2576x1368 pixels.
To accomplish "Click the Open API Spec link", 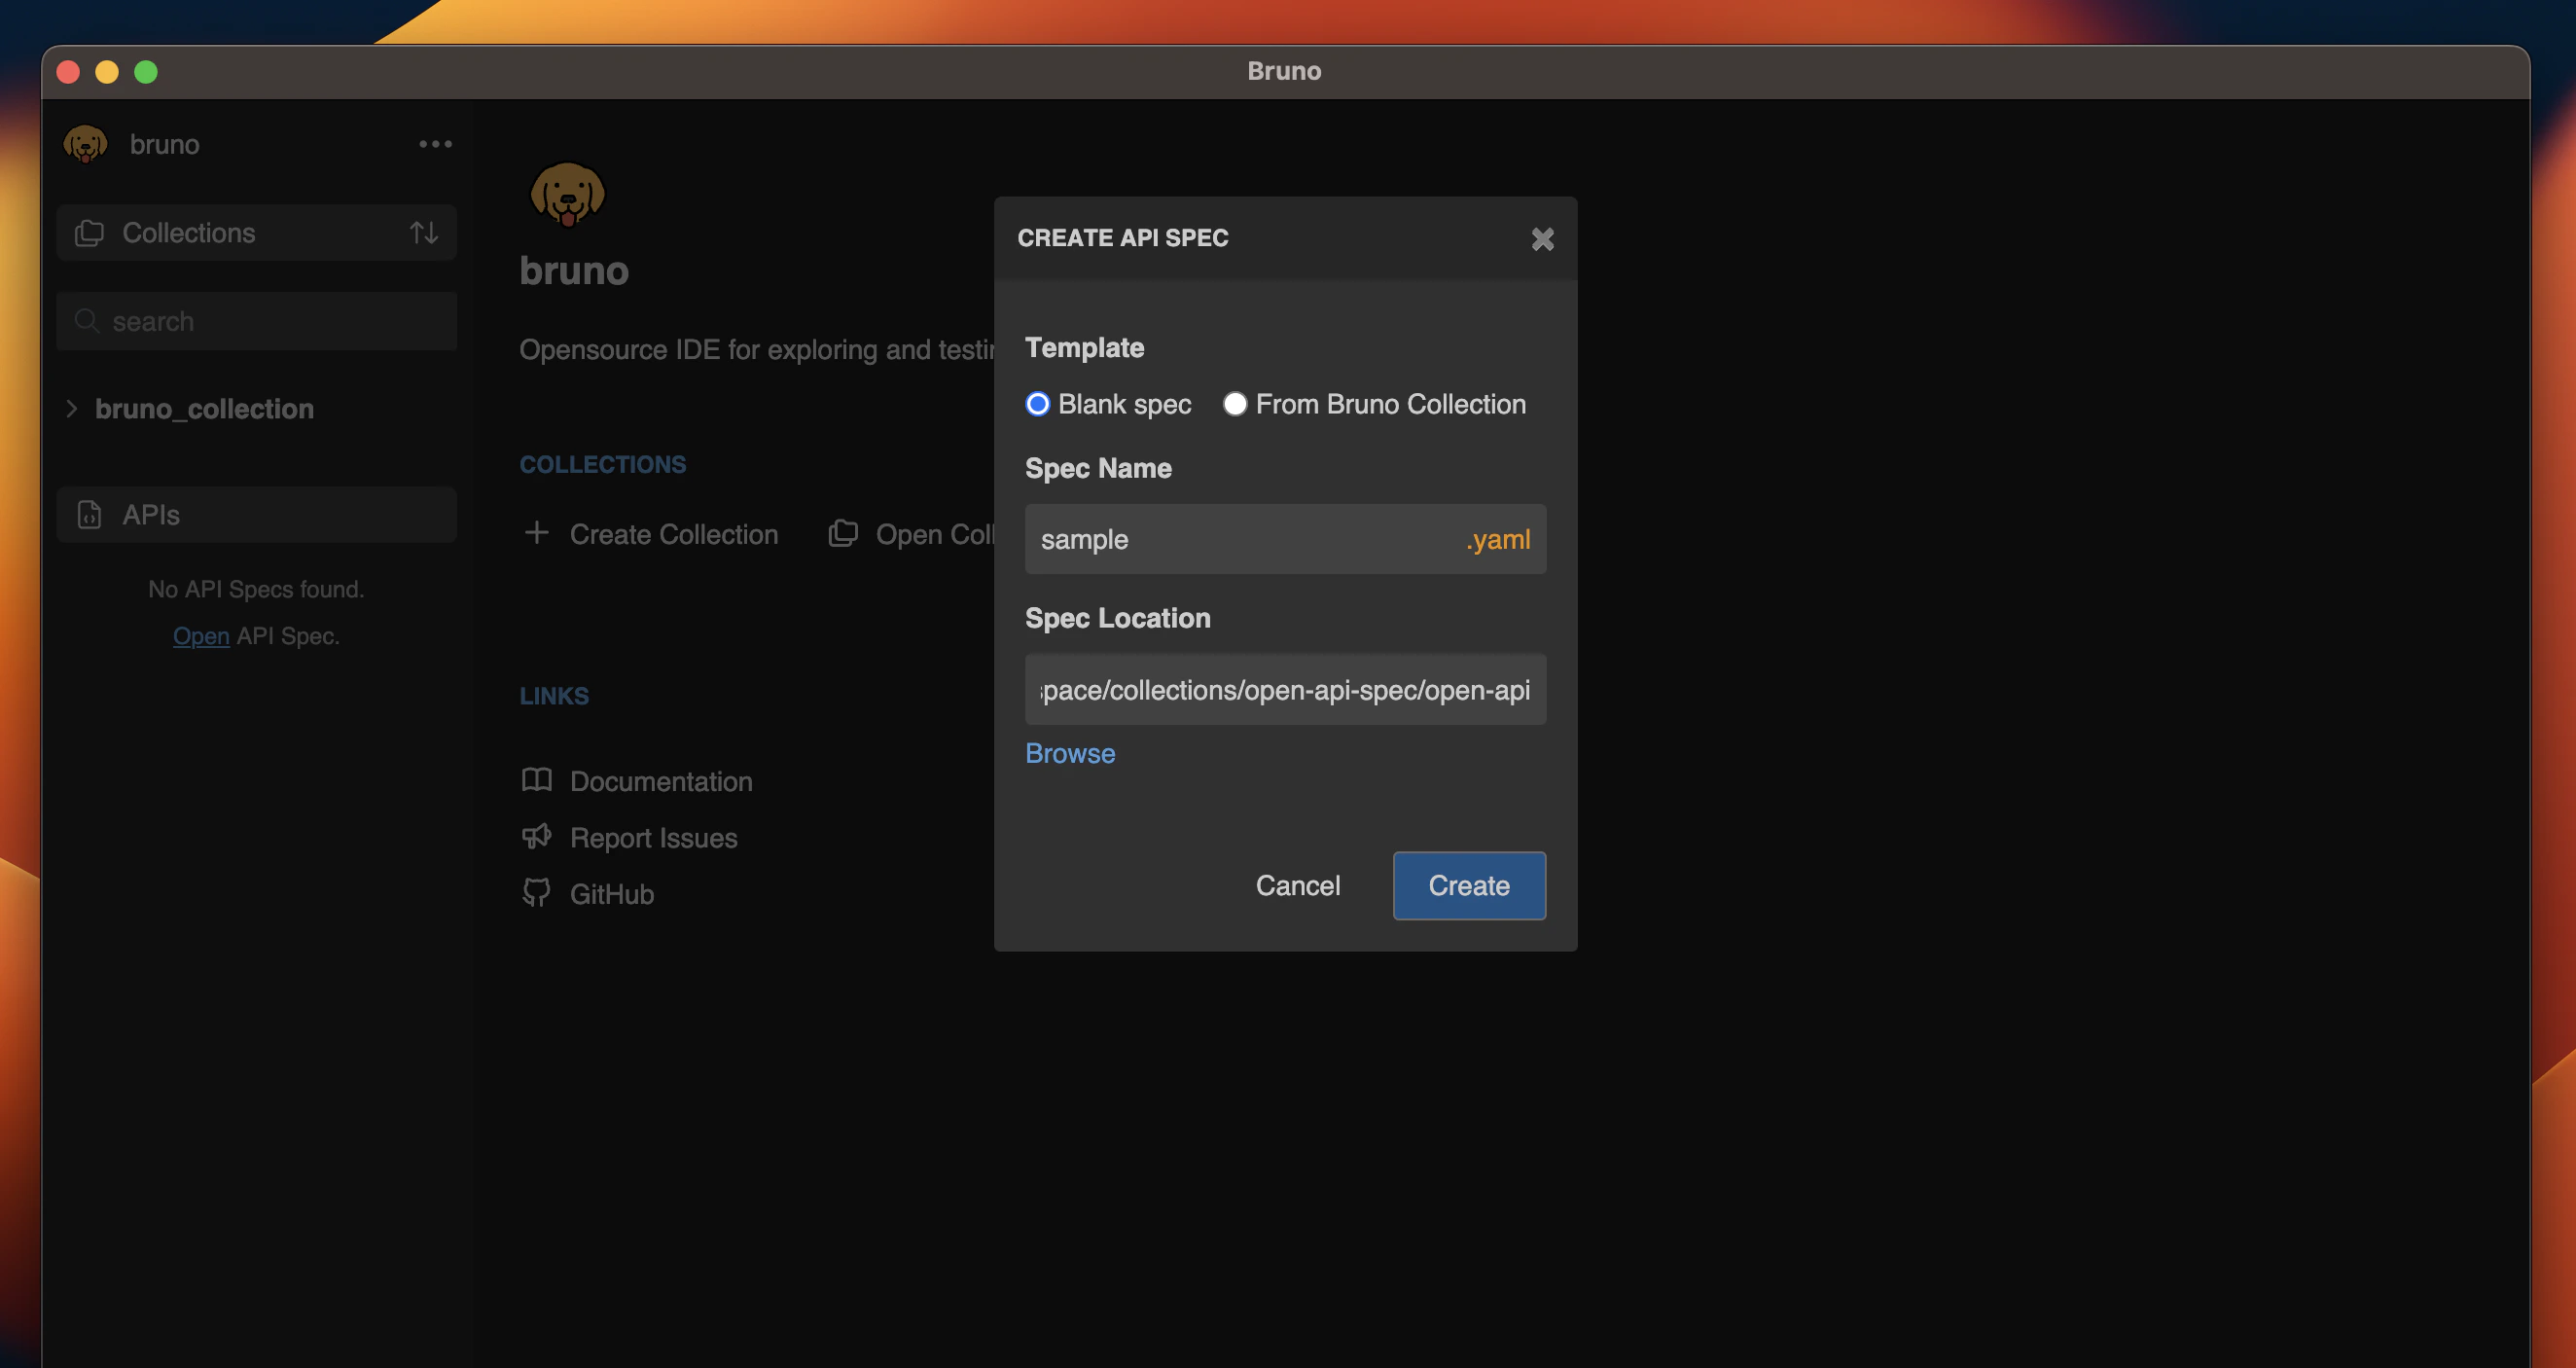I will coord(201,636).
